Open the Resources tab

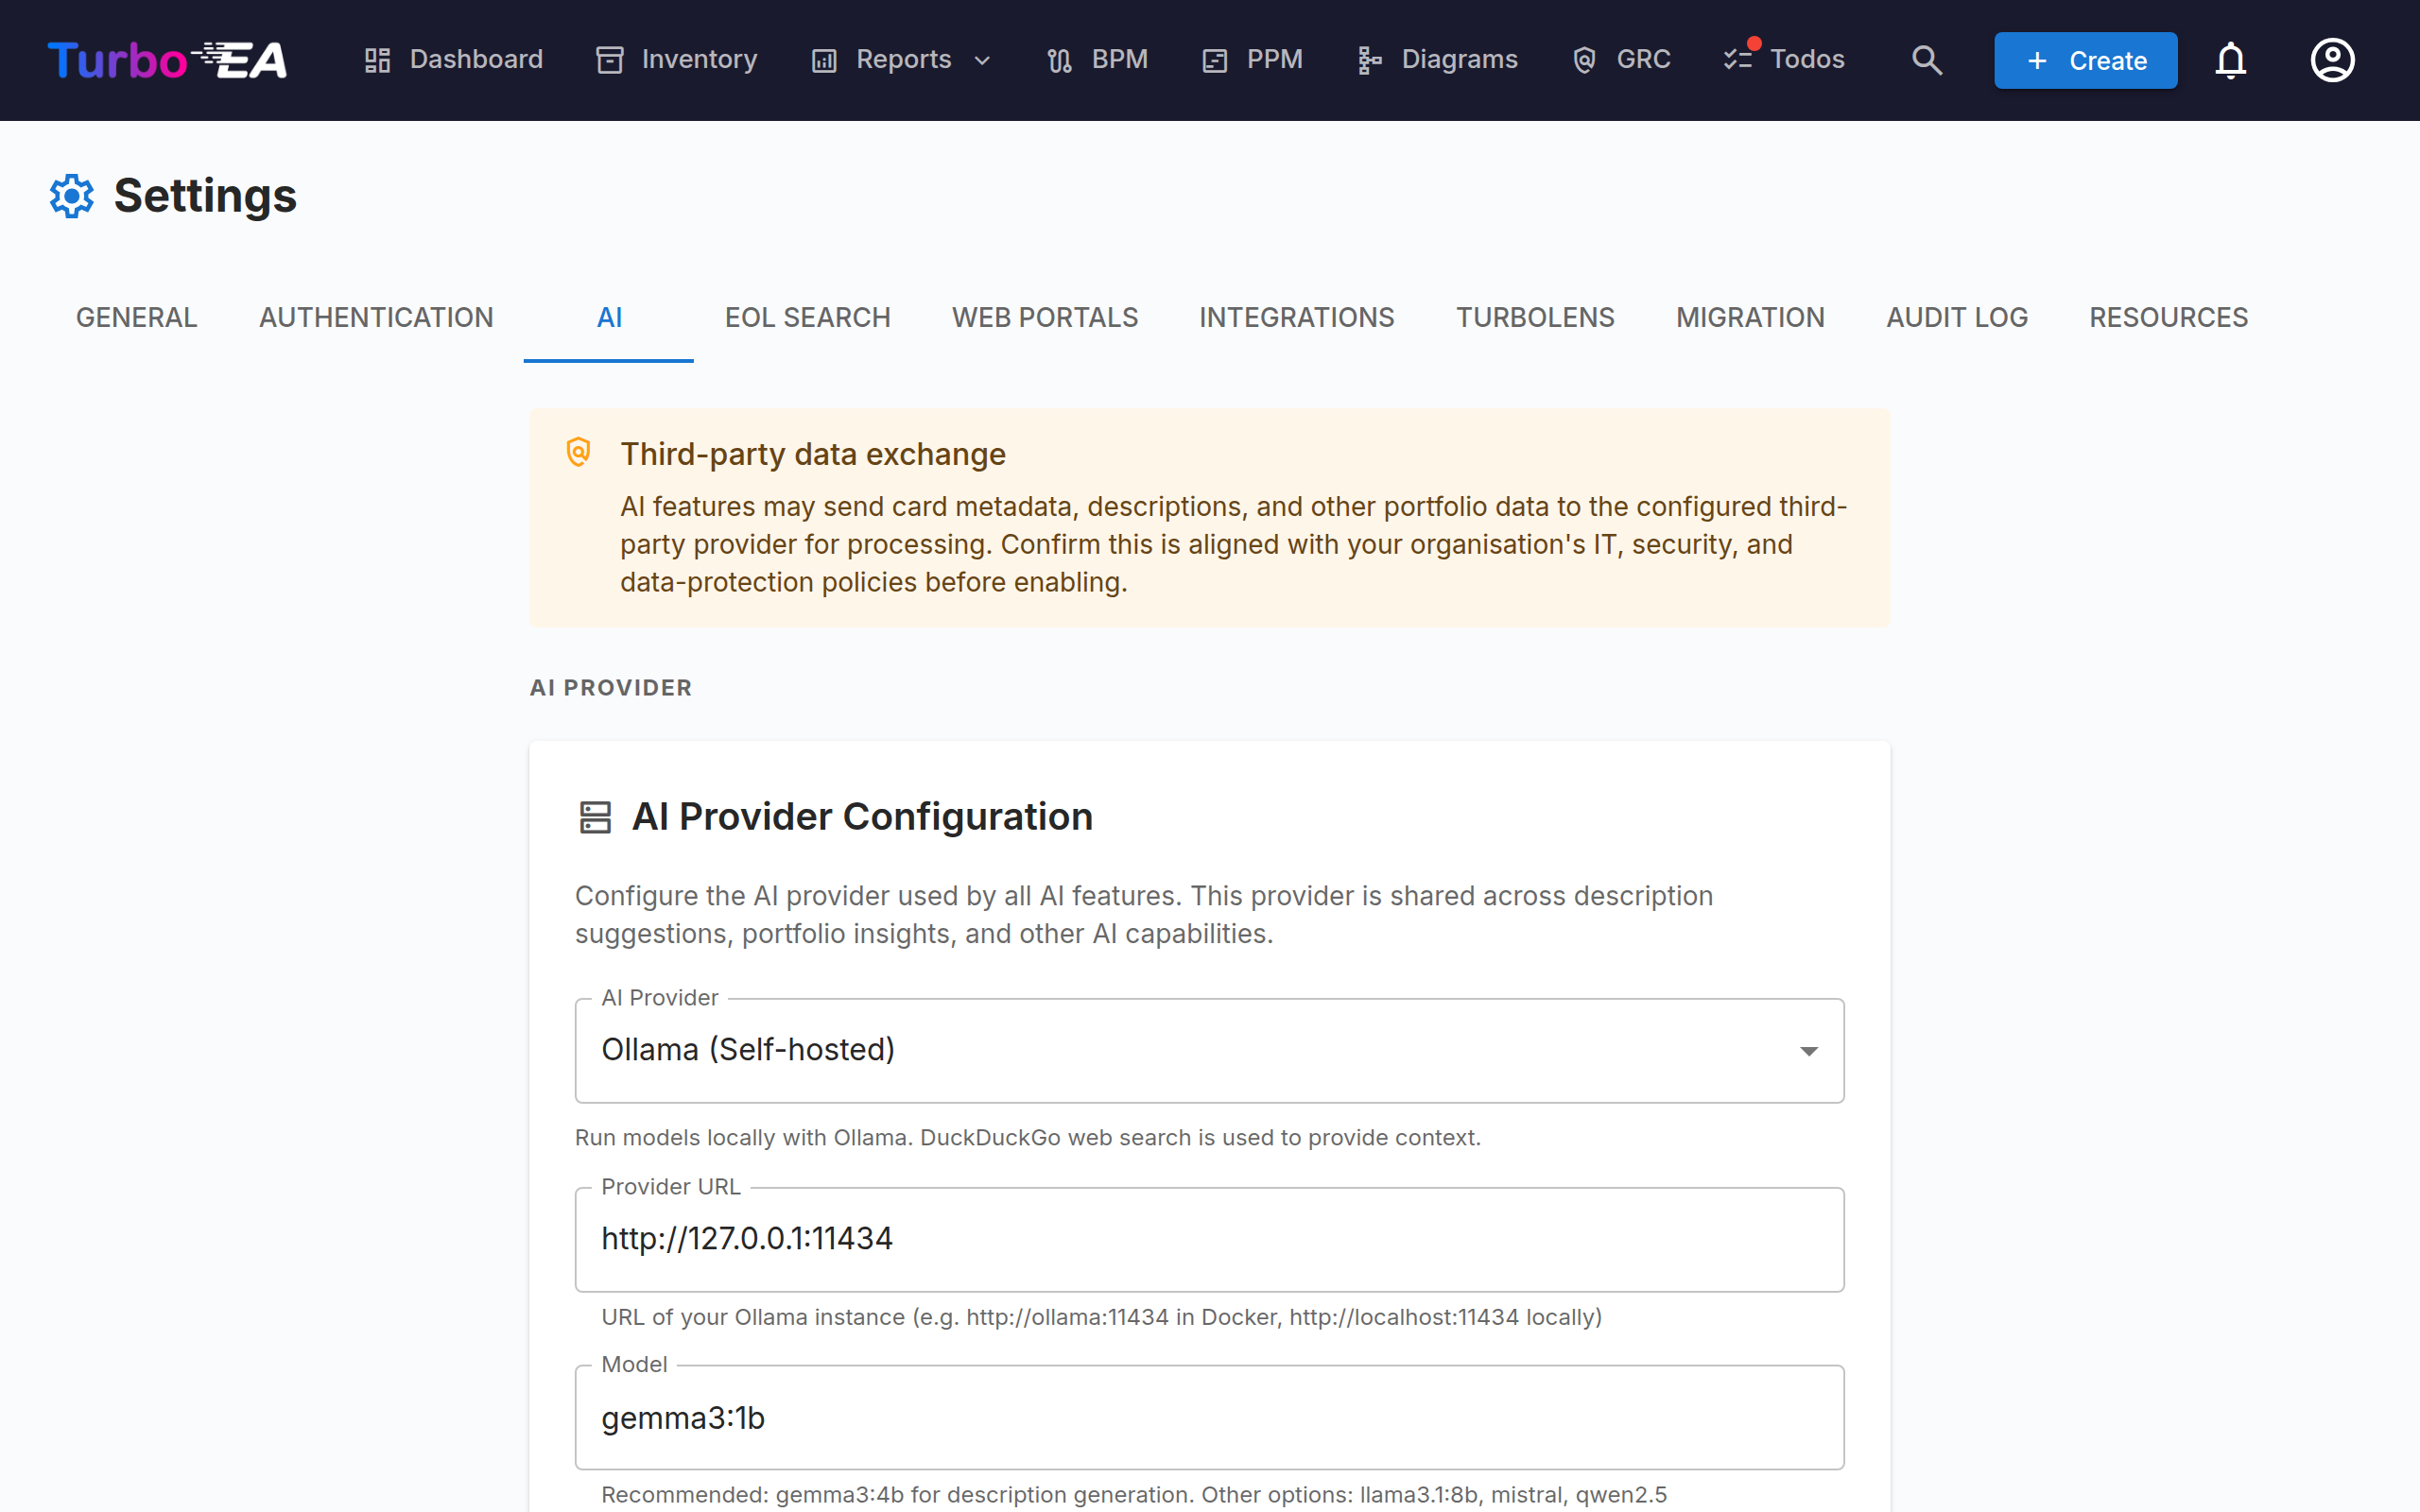[x=2168, y=317]
